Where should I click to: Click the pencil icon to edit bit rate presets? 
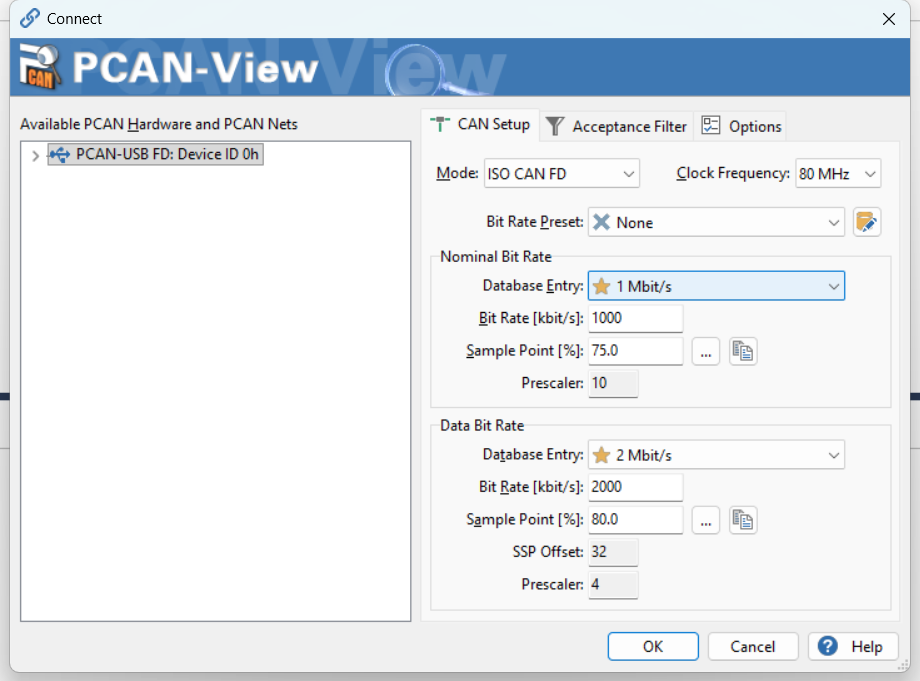tap(866, 222)
